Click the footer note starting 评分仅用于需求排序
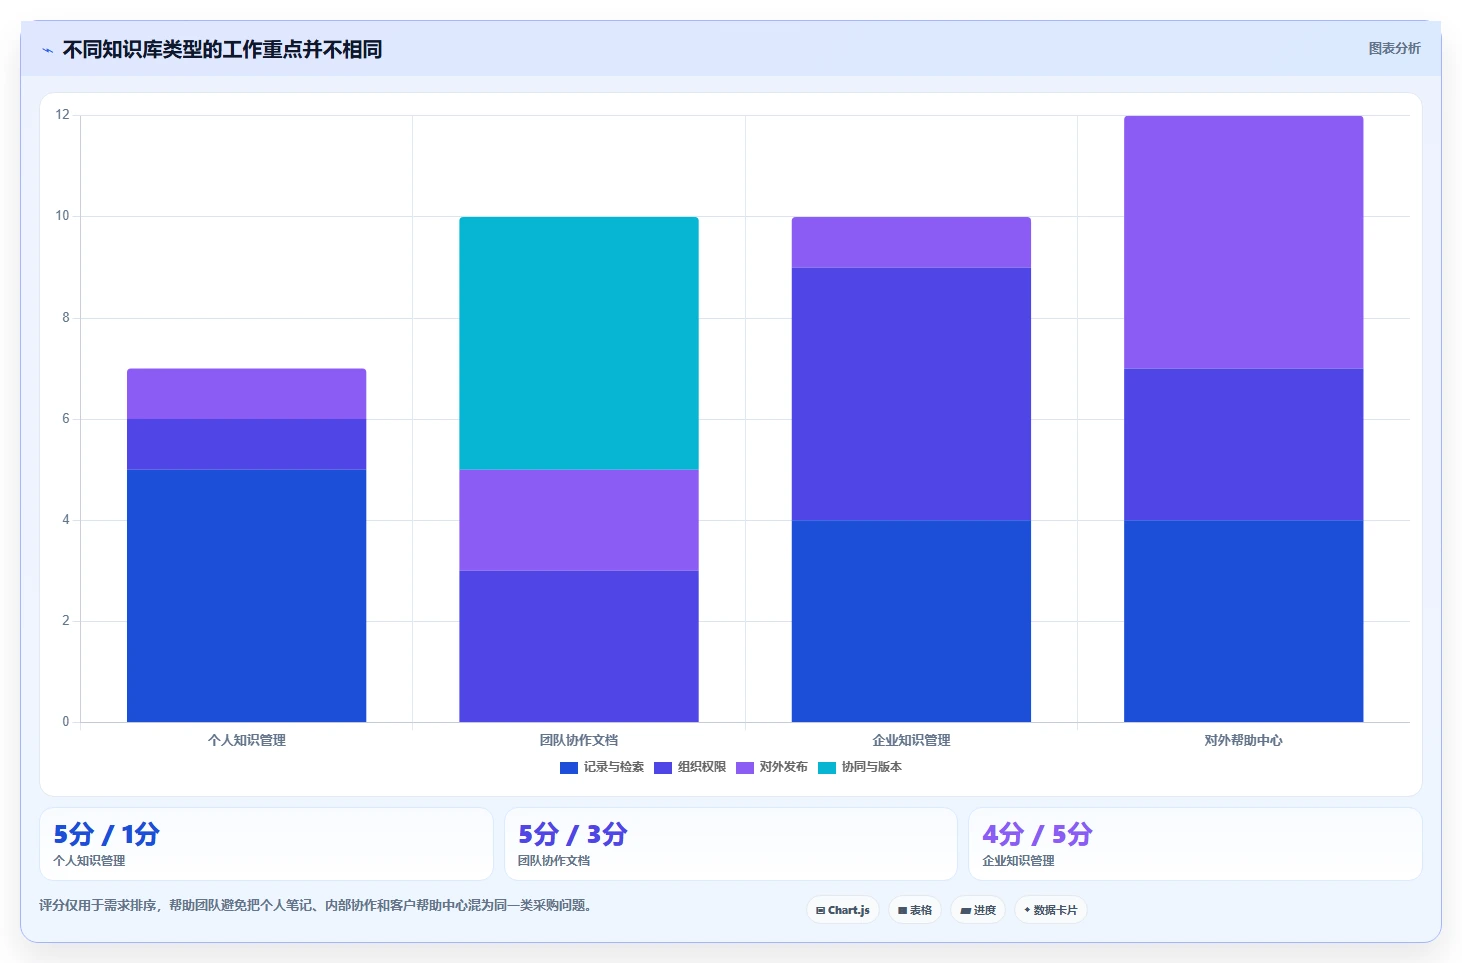Viewport: 1462px width, 963px height. (317, 906)
